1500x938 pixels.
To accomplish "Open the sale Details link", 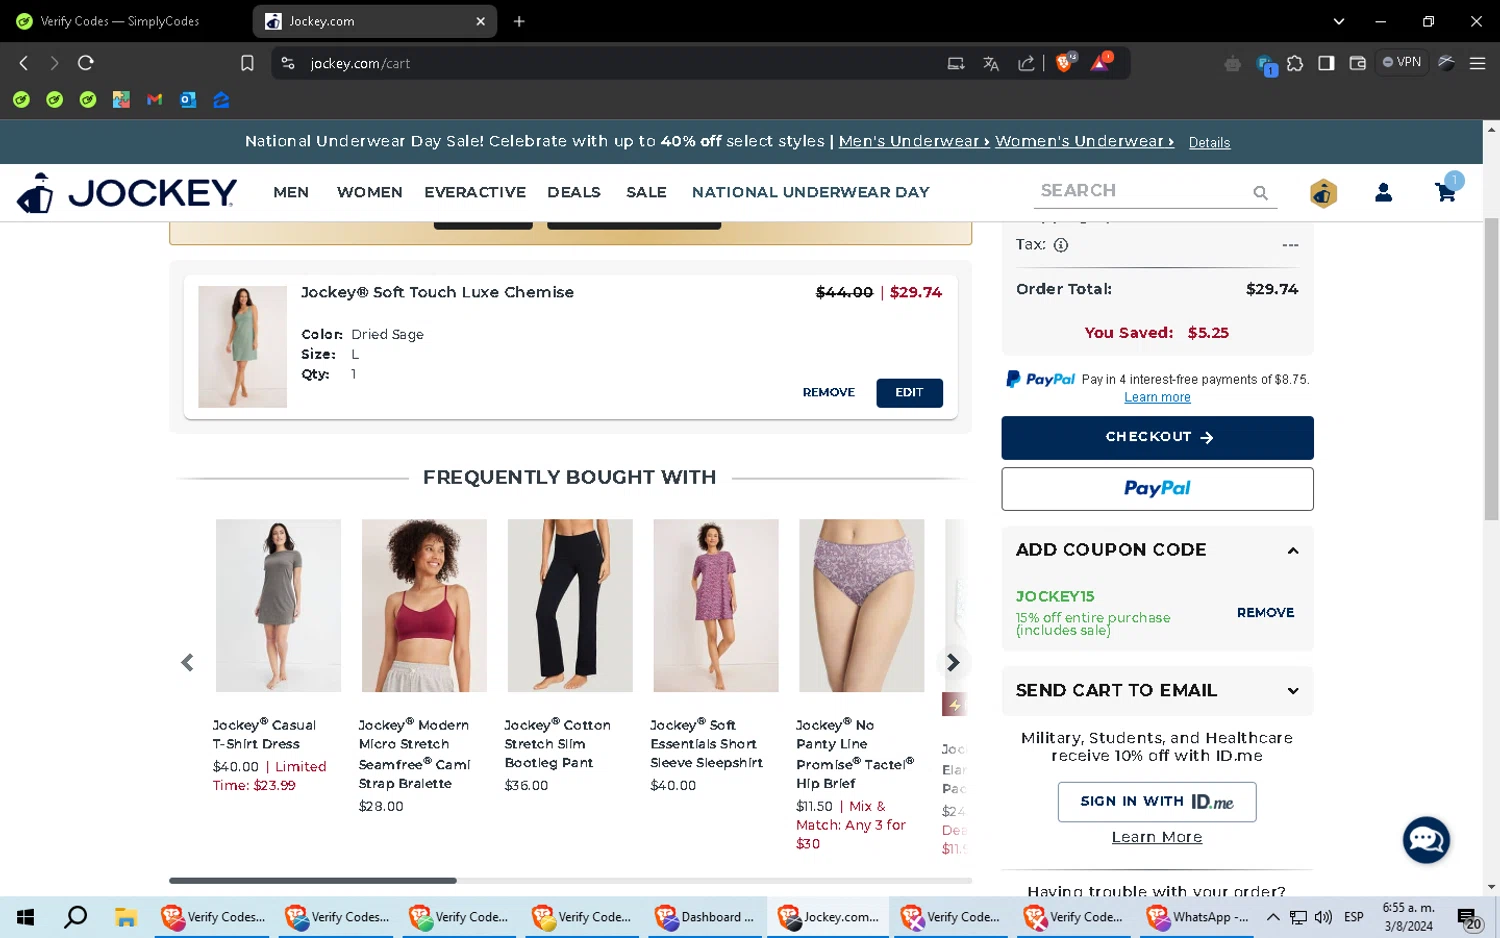I will point(1209,143).
